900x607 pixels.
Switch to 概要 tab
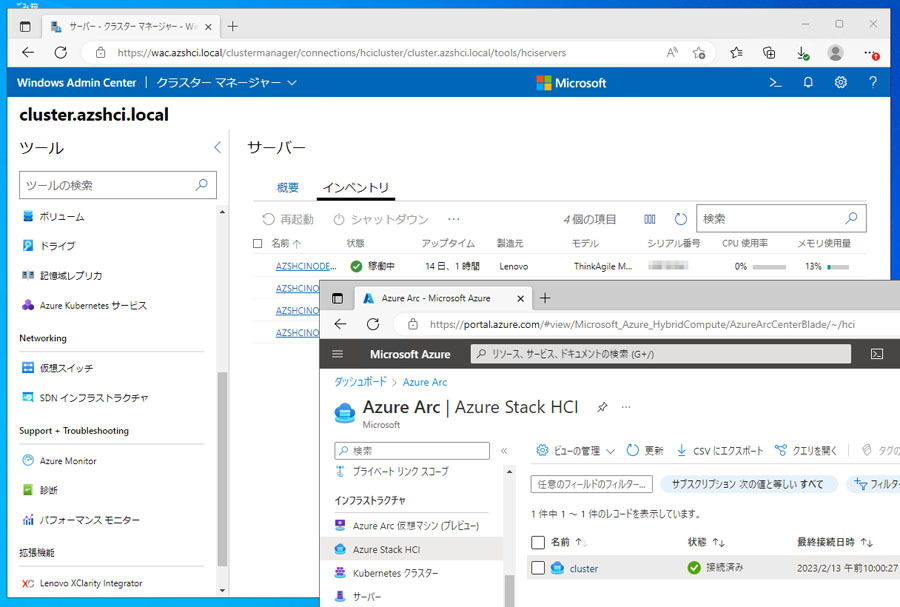(x=288, y=188)
